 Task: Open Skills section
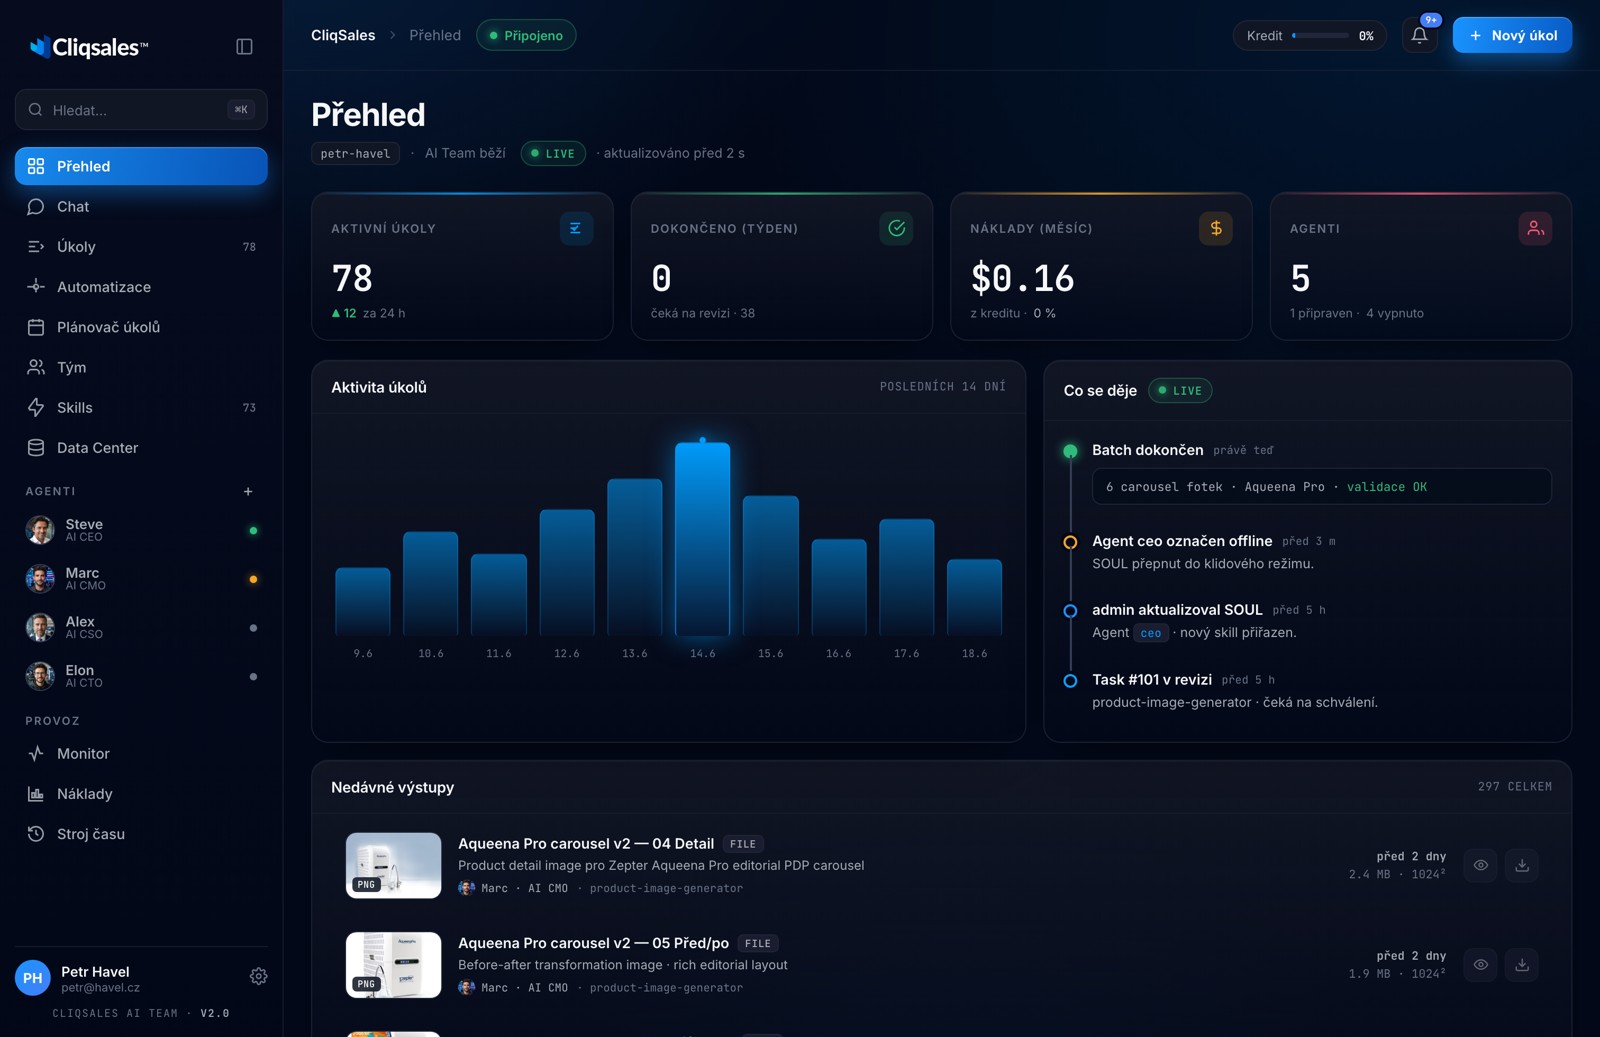[x=141, y=407]
